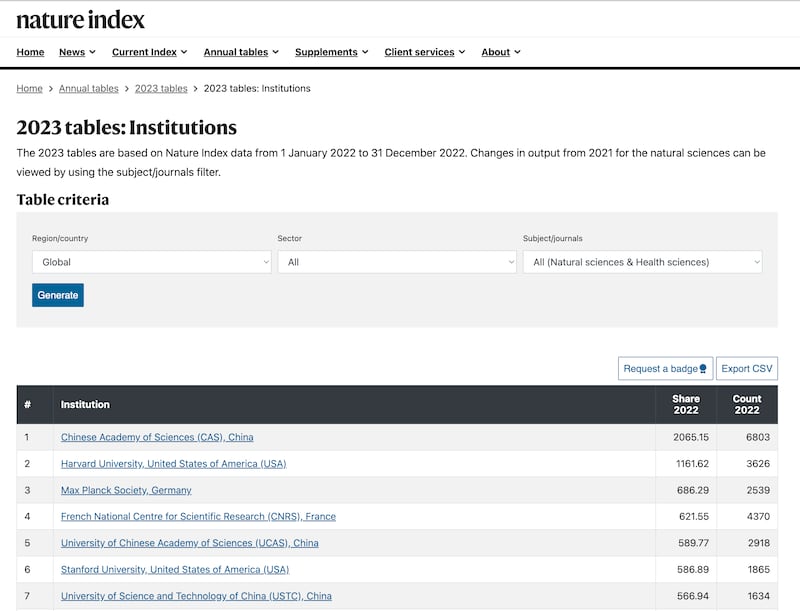The width and height of the screenshot is (800, 611).
Task: Open 2023 tables breadcrumb link
Action: point(161,88)
